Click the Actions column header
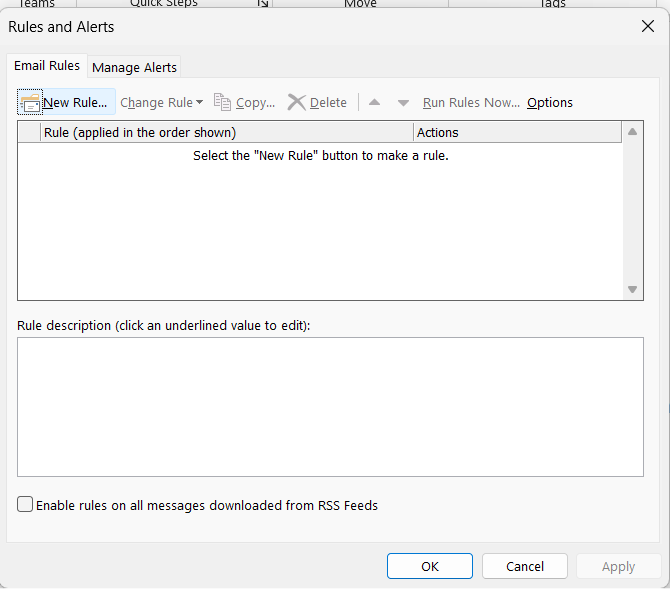670x590 pixels. tap(516, 132)
